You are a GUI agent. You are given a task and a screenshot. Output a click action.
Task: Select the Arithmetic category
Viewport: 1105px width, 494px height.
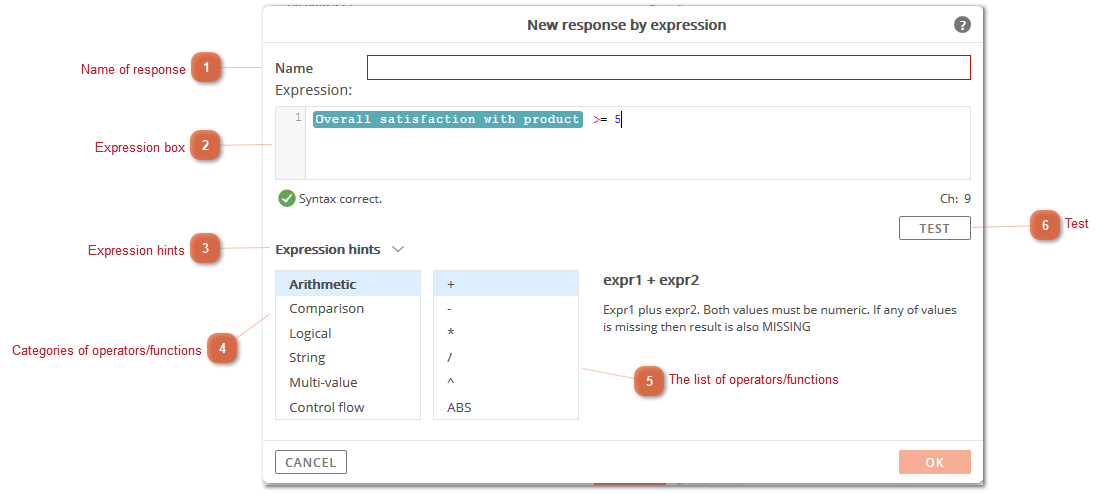348,284
